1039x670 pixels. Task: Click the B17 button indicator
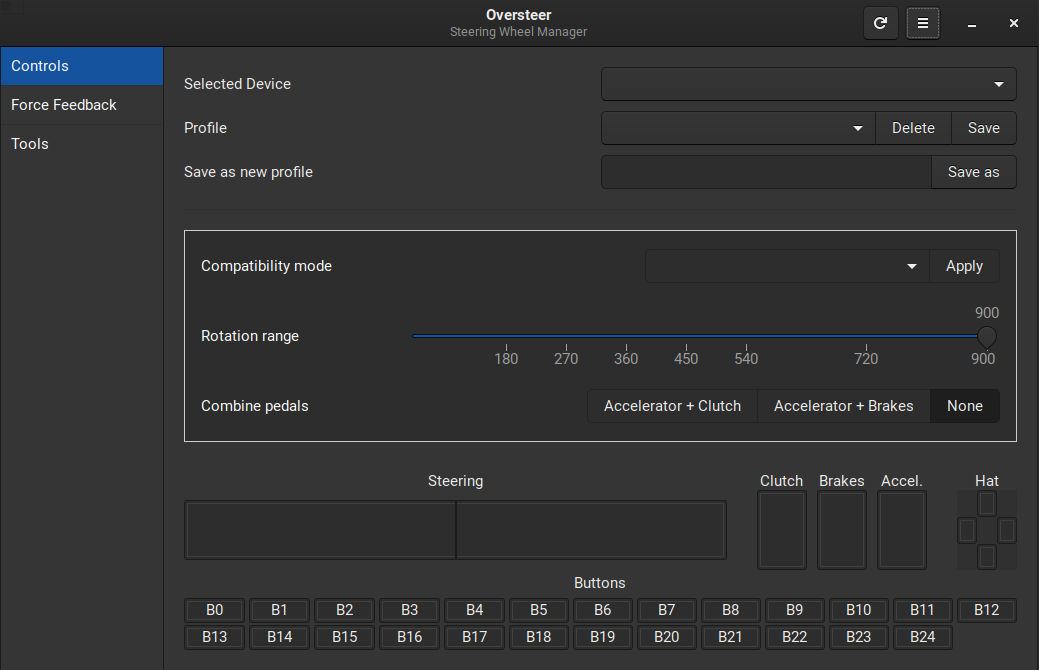coord(474,638)
